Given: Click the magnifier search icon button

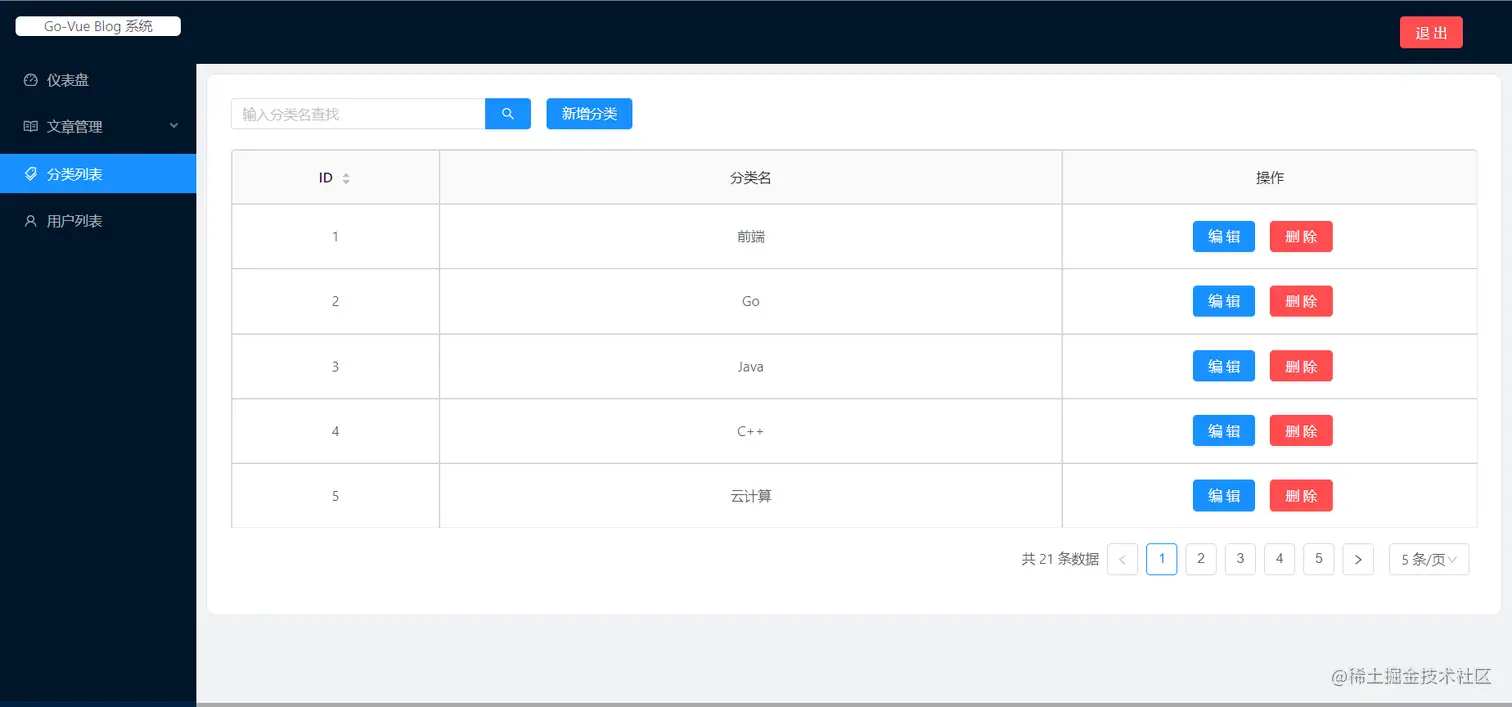Looking at the screenshot, I should point(508,114).
